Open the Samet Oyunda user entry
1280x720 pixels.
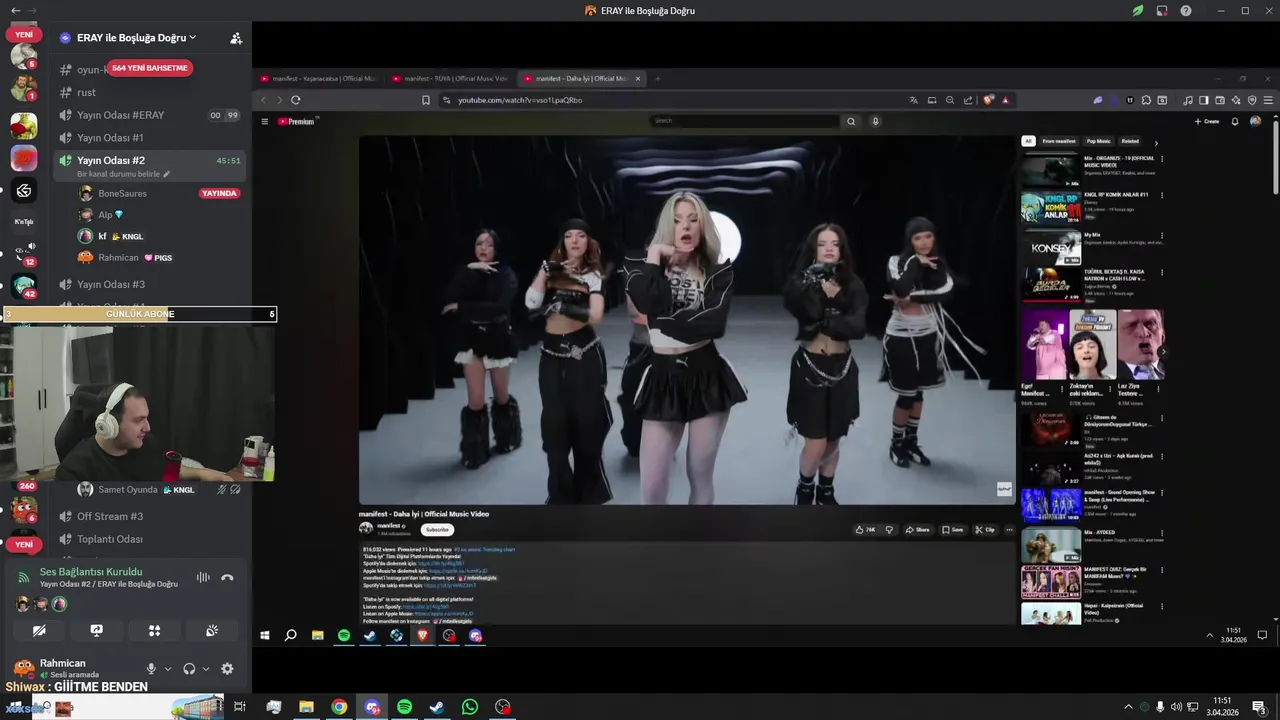157,490
